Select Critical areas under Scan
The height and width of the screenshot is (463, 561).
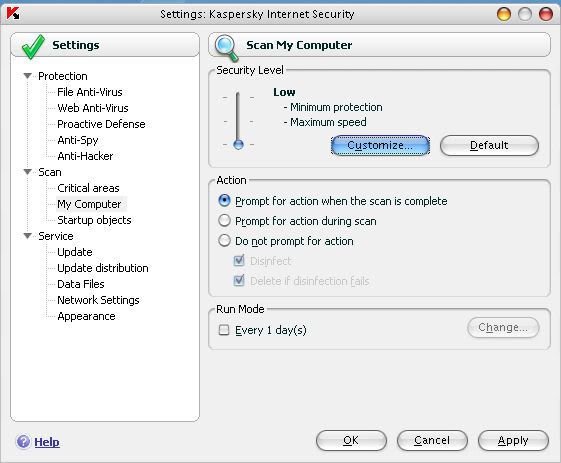point(88,188)
